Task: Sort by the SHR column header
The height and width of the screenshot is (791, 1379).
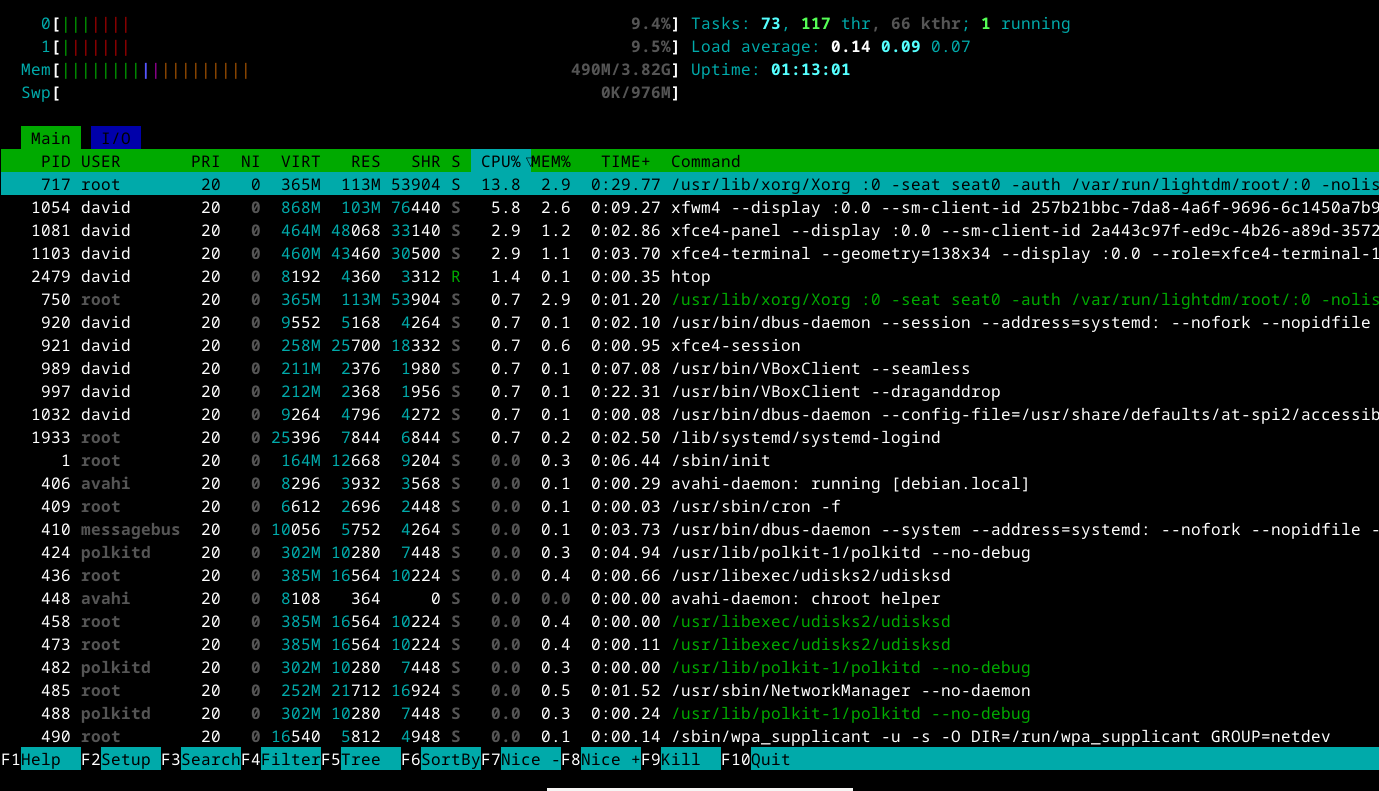Action: tap(426, 161)
